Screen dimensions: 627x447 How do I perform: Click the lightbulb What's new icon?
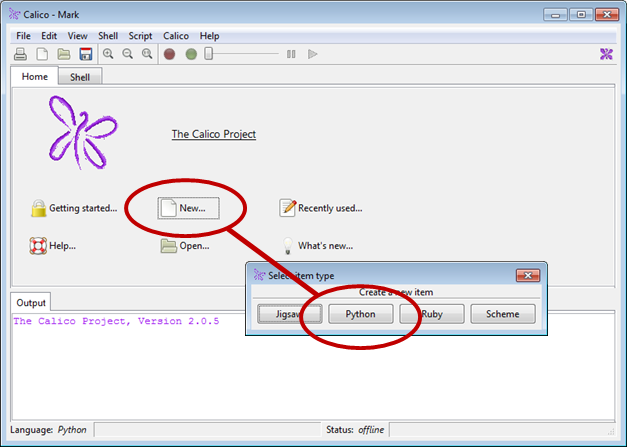(288, 246)
